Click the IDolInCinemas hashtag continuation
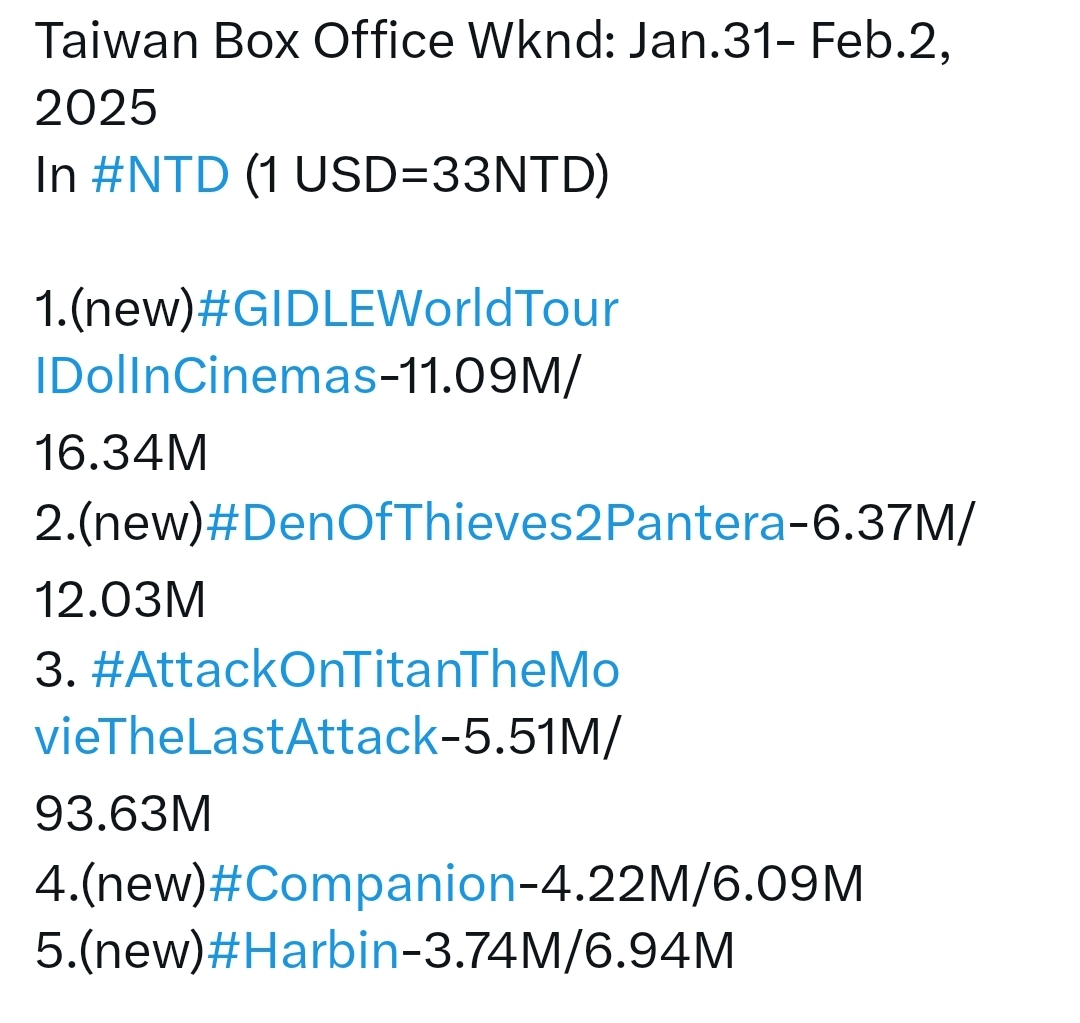 point(205,378)
